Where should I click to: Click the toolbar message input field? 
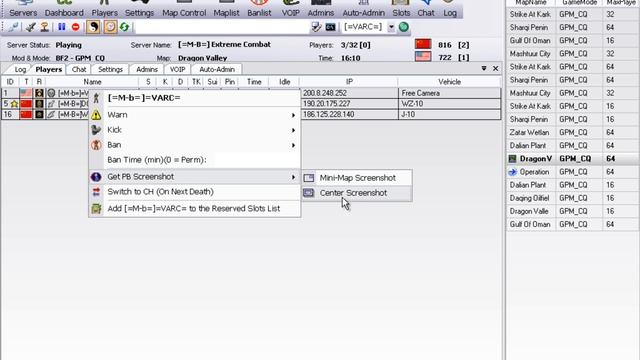tap(222, 27)
